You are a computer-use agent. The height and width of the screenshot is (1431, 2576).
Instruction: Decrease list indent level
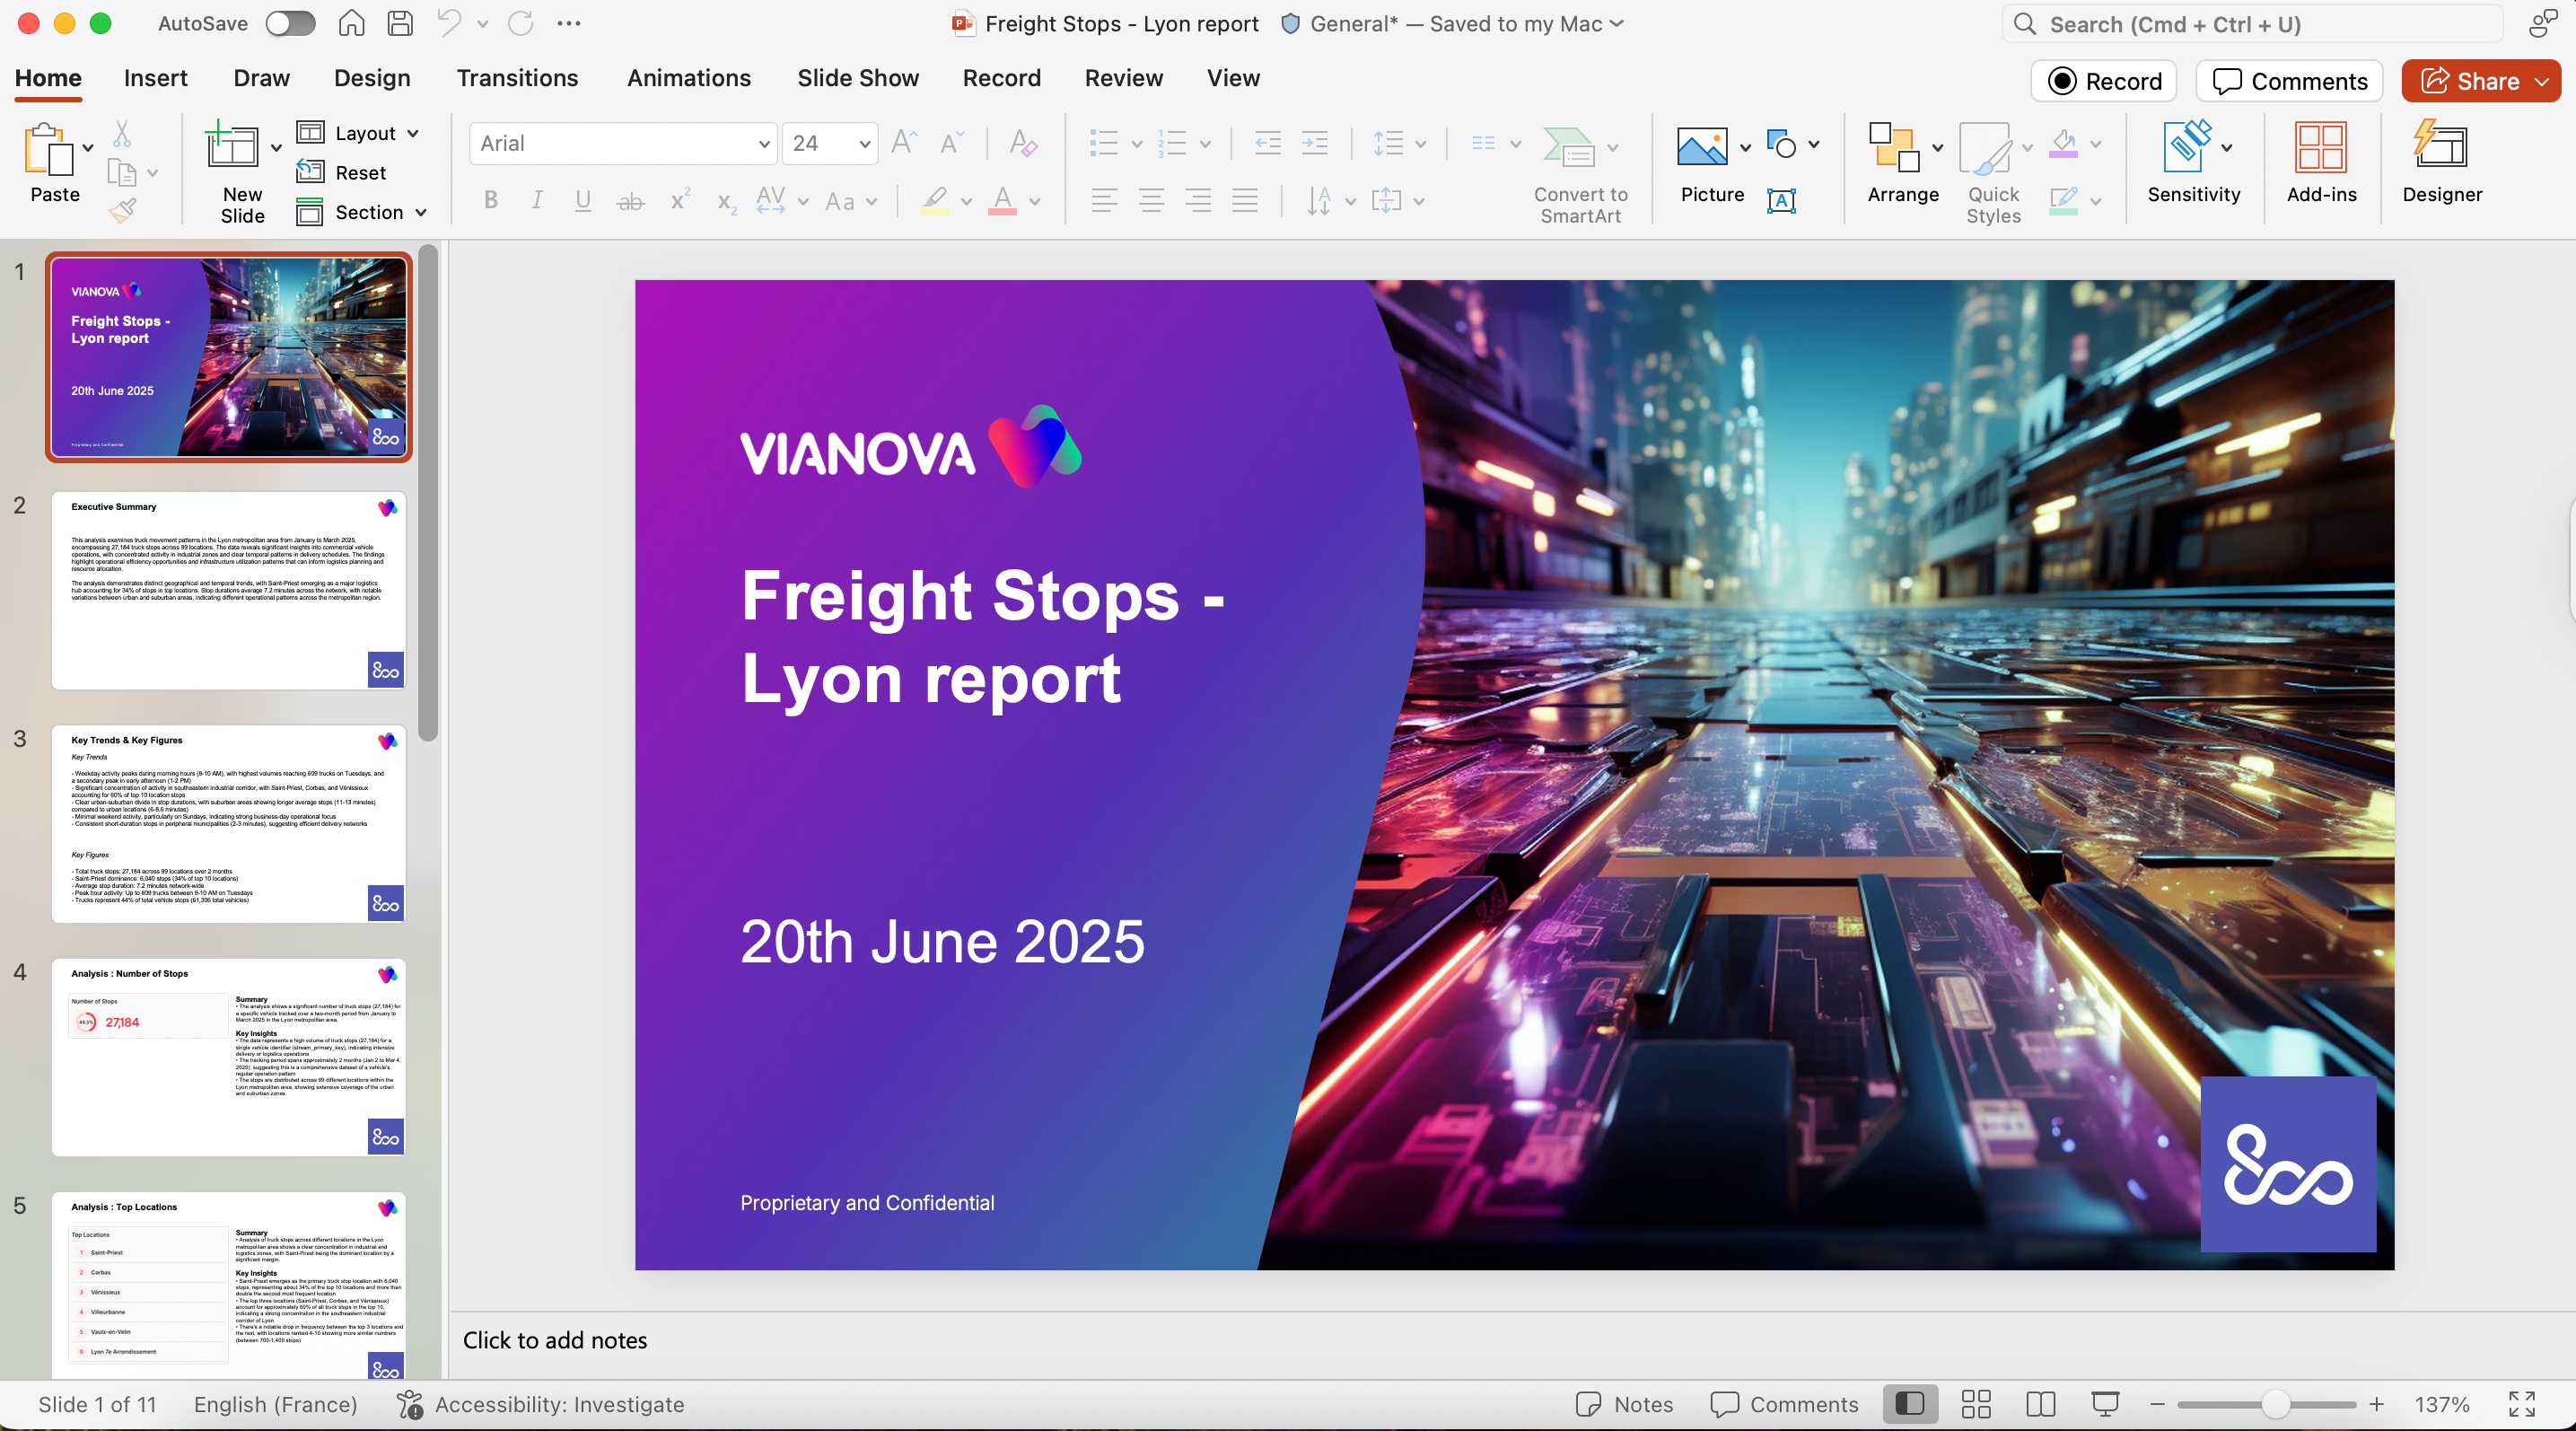click(x=1267, y=143)
